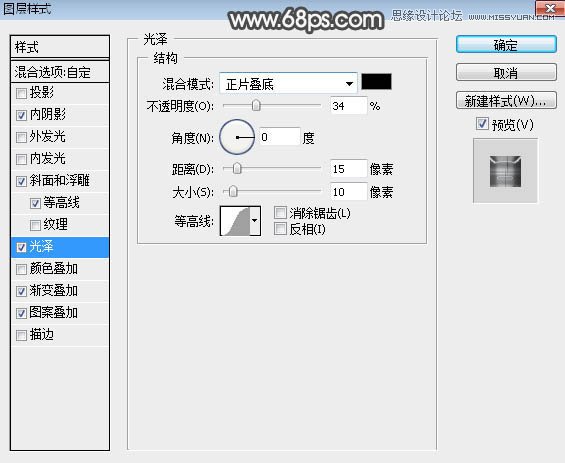This screenshot has width=565, height=463.
Task: Click the 距离 distance slider handle
Action: click(x=237, y=168)
